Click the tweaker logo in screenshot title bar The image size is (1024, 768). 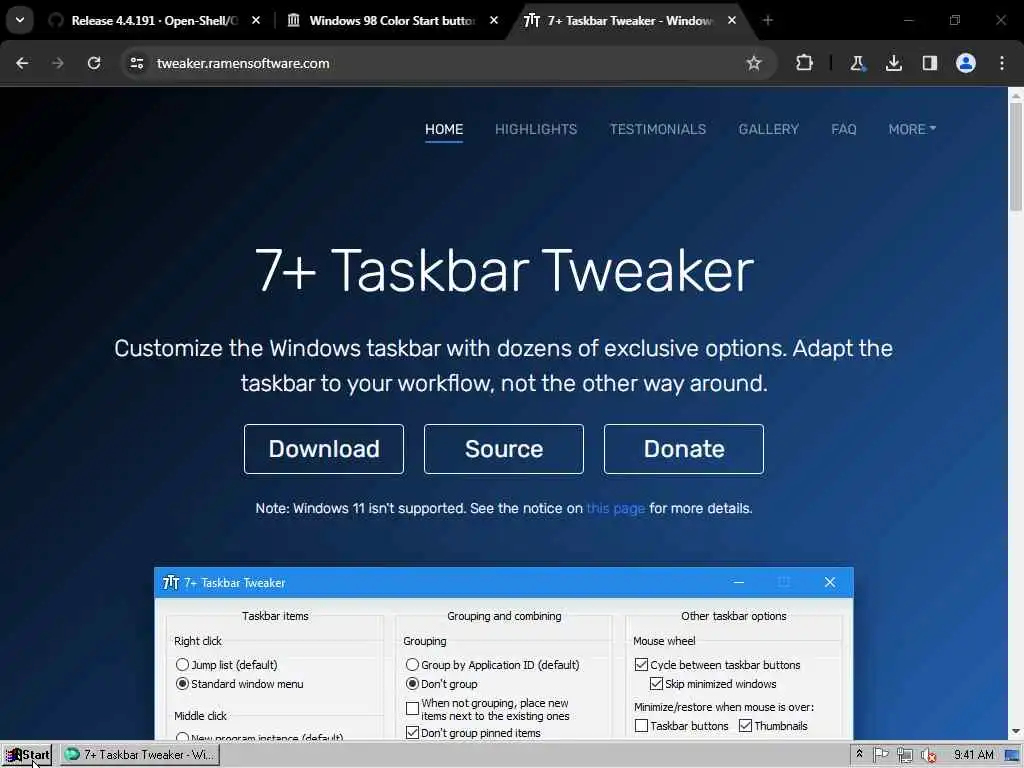(x=170, y=583)
